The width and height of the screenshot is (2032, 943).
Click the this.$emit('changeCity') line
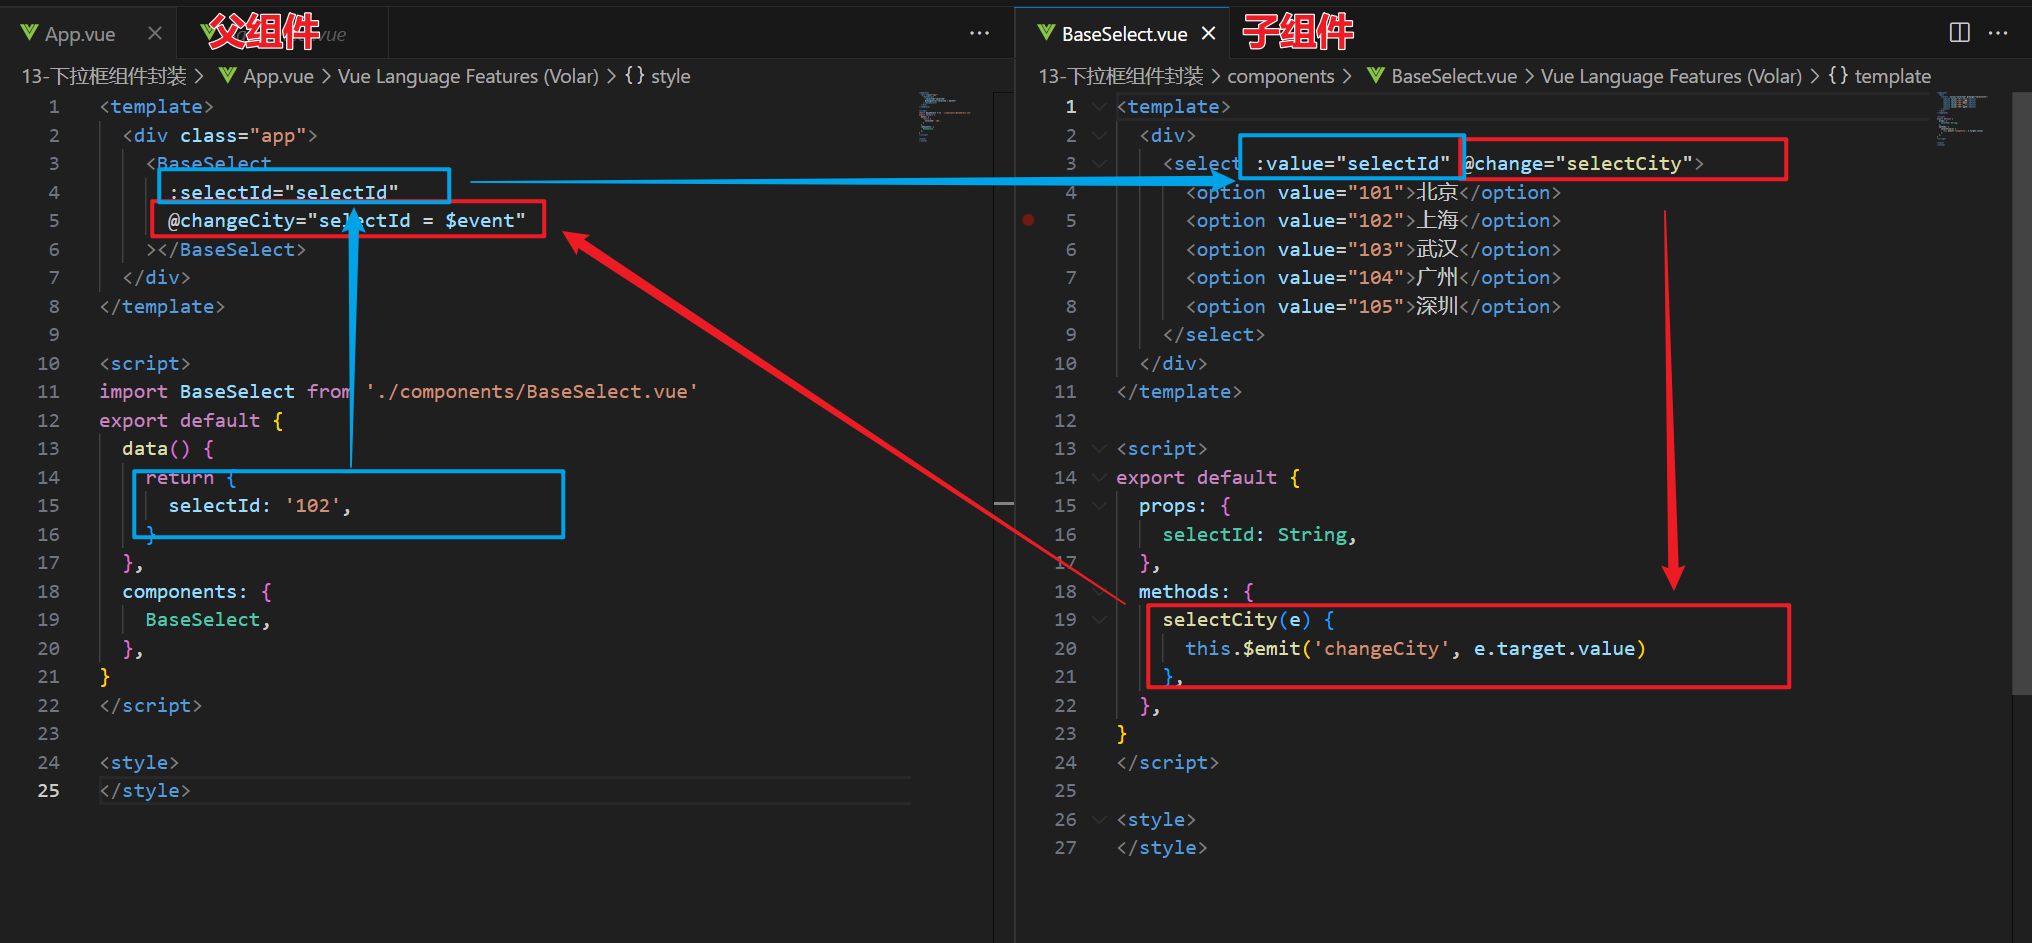click(1415, 648)
